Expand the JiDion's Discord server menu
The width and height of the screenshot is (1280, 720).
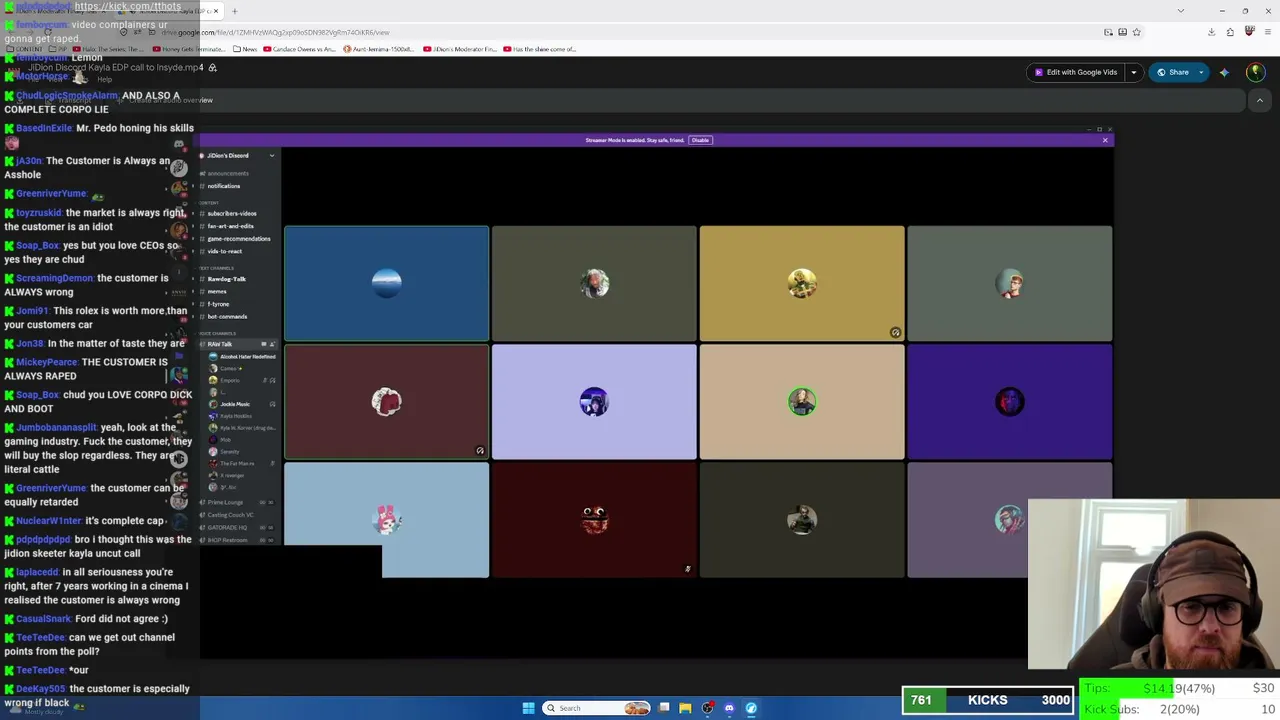(x=271, y=156)
